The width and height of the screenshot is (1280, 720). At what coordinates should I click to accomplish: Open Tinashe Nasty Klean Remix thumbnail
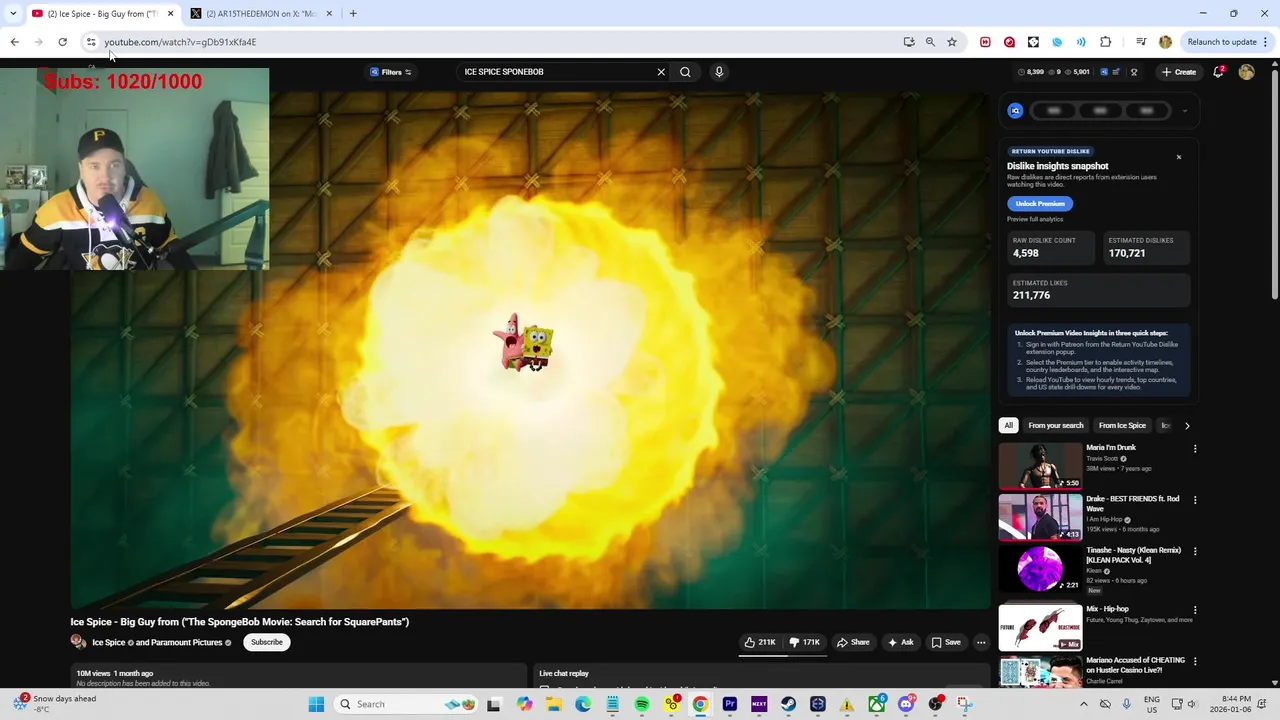[1040, 568]
